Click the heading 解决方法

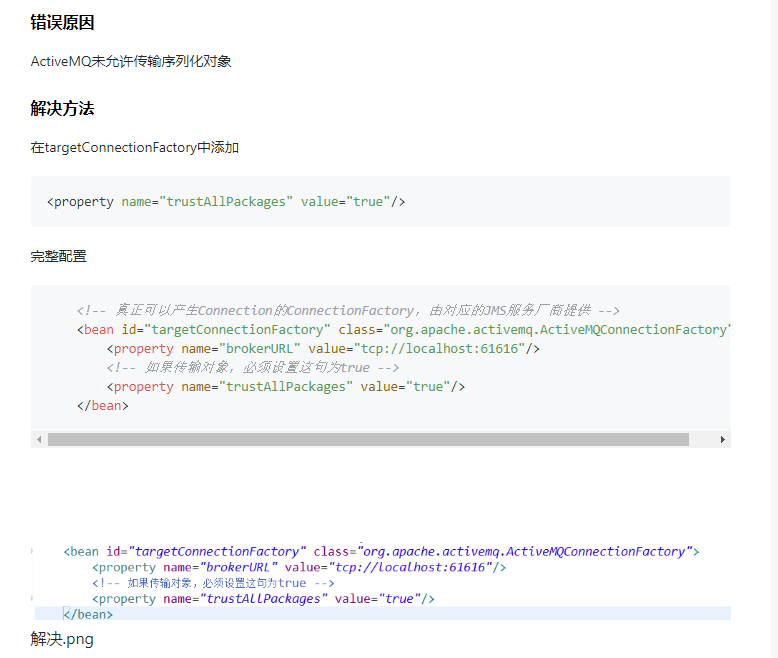63,108
